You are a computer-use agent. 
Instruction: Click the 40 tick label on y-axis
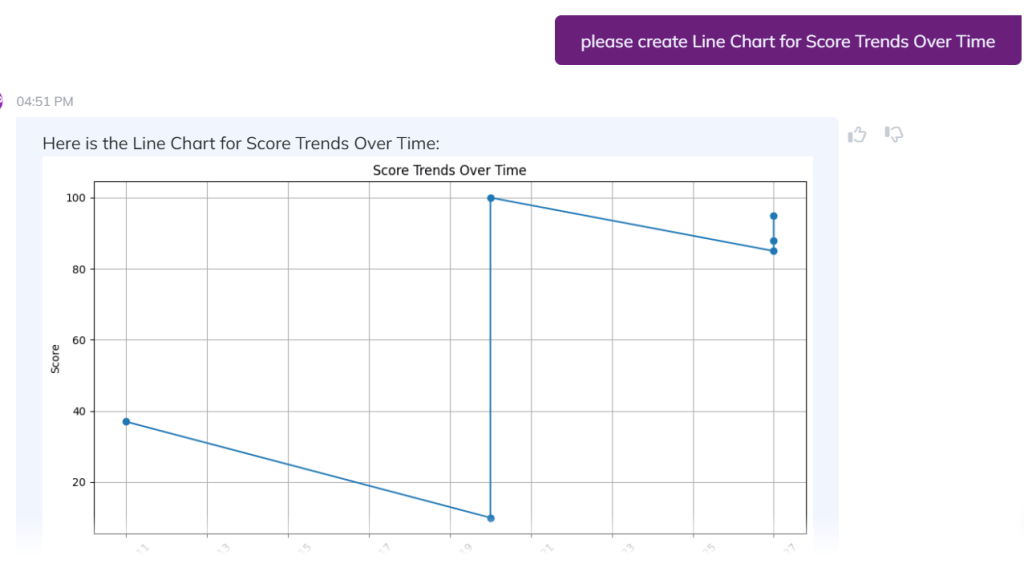point(78,411)
